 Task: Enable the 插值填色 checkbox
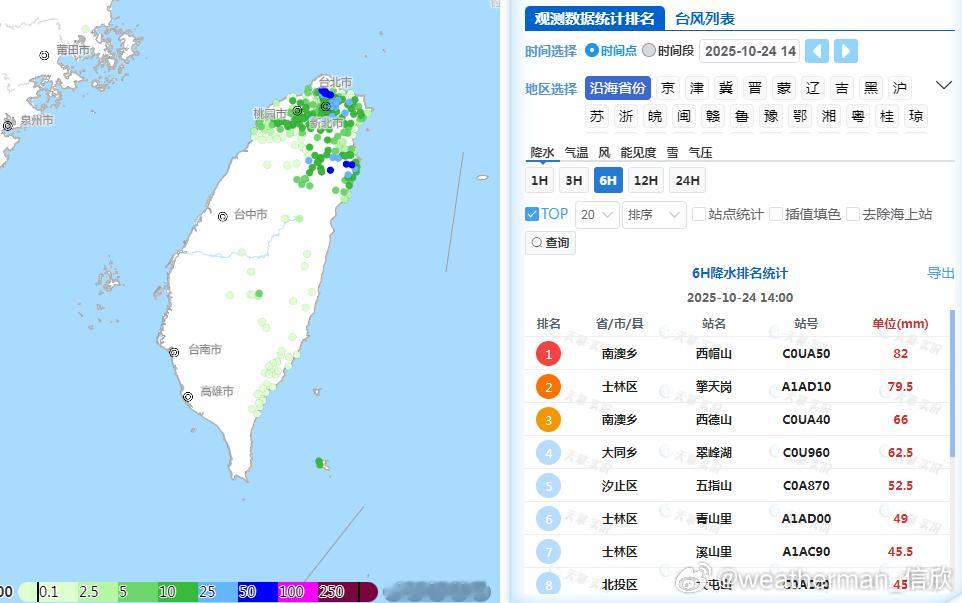point(776,214)
